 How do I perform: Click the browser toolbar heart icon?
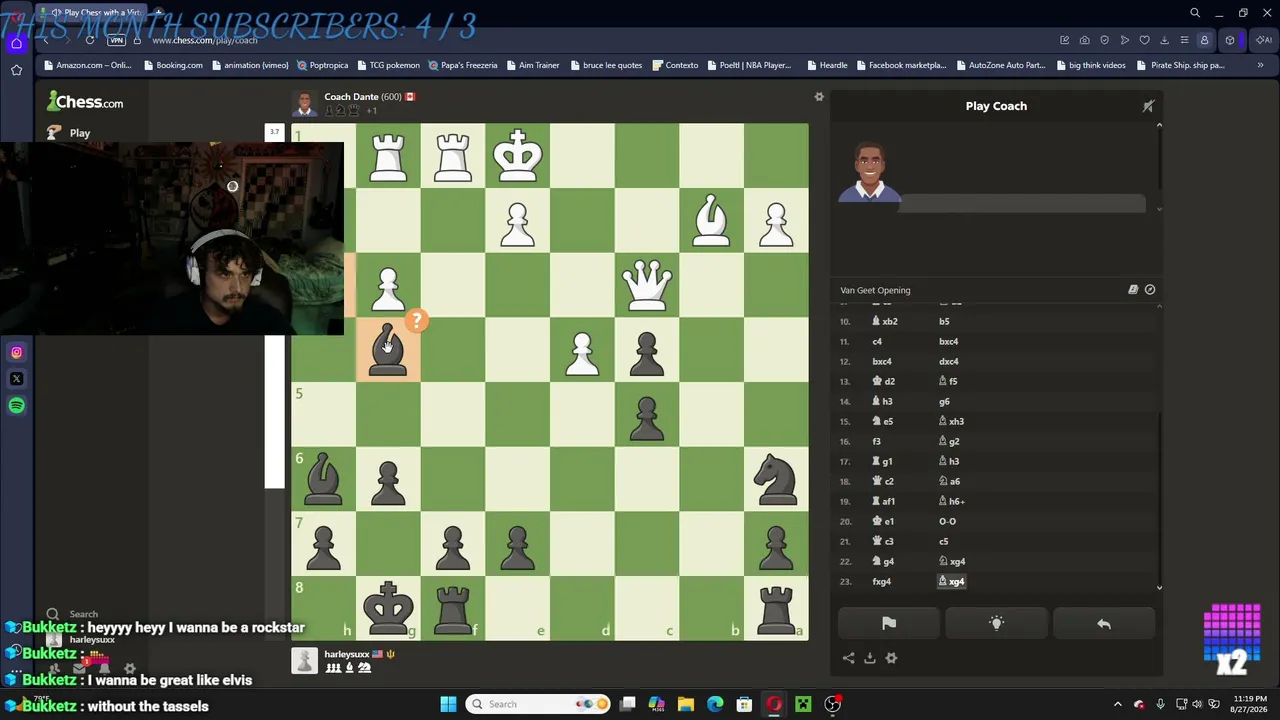[1144, 40]
